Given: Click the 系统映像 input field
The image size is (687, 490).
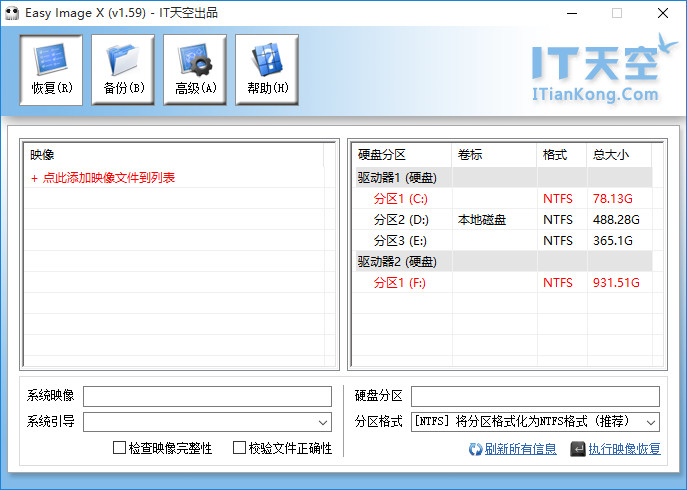Looking at the screenshot, I should pos(207,396).
